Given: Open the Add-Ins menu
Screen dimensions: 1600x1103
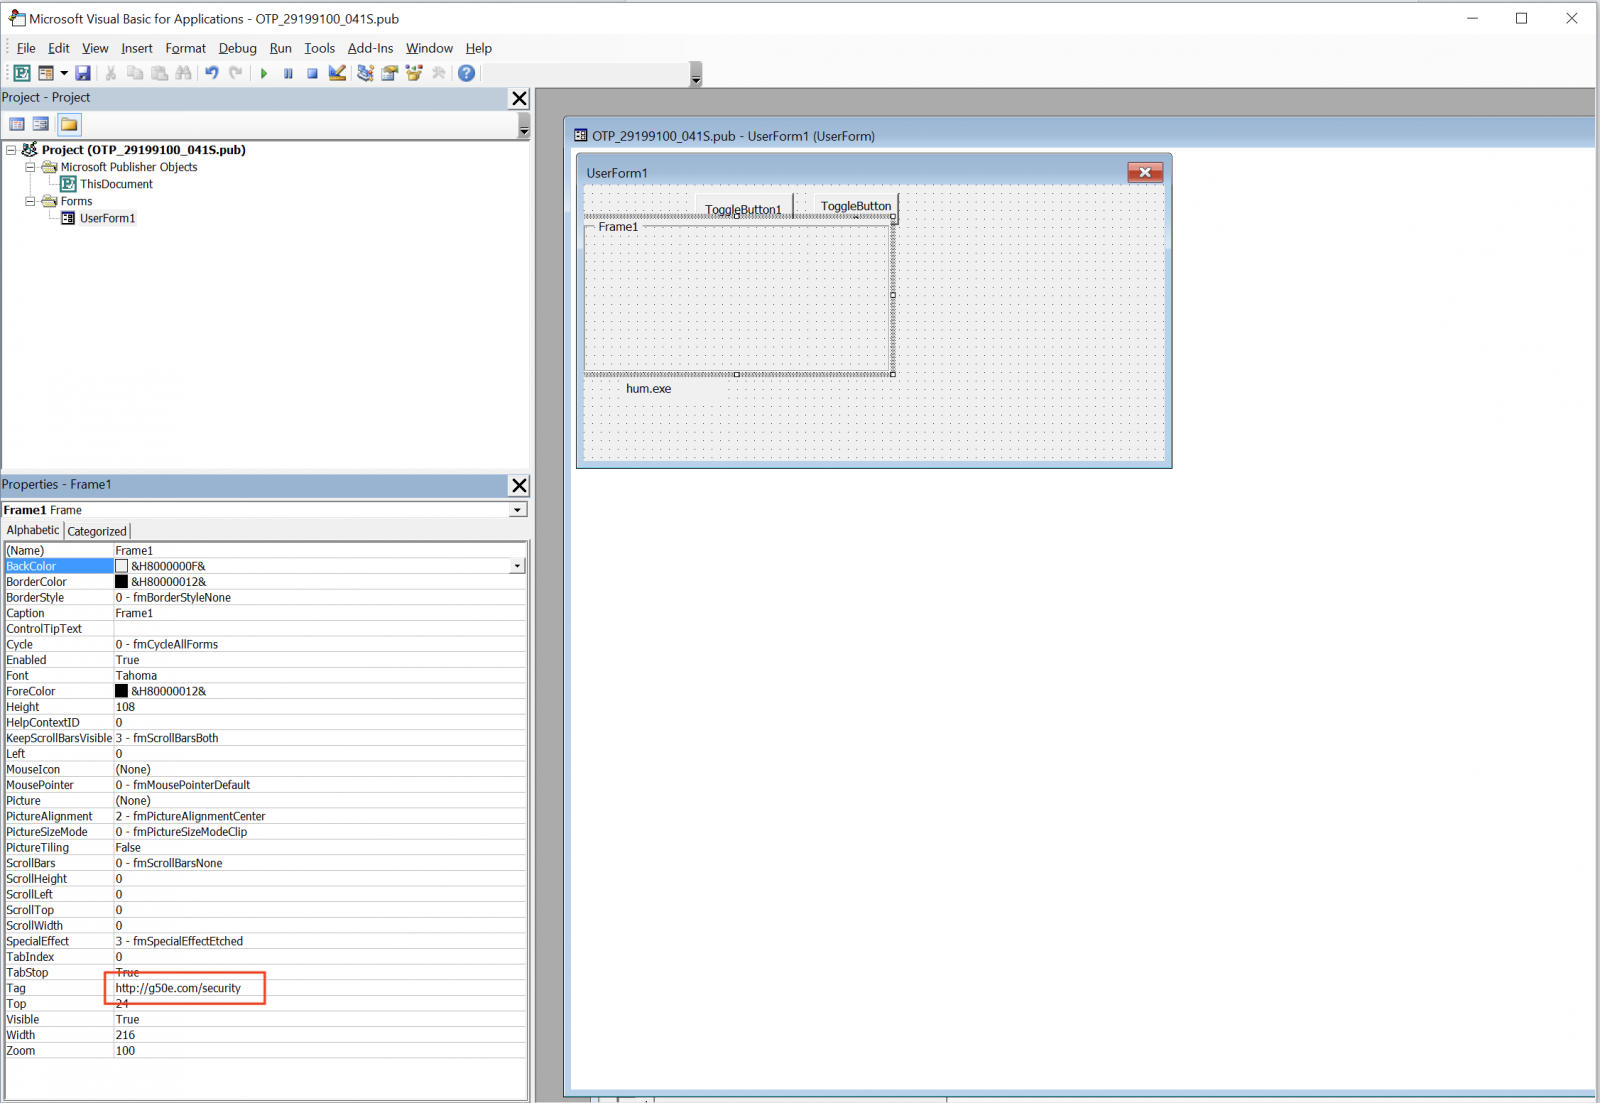Looking at the screenshot, I should coord(370,48).
